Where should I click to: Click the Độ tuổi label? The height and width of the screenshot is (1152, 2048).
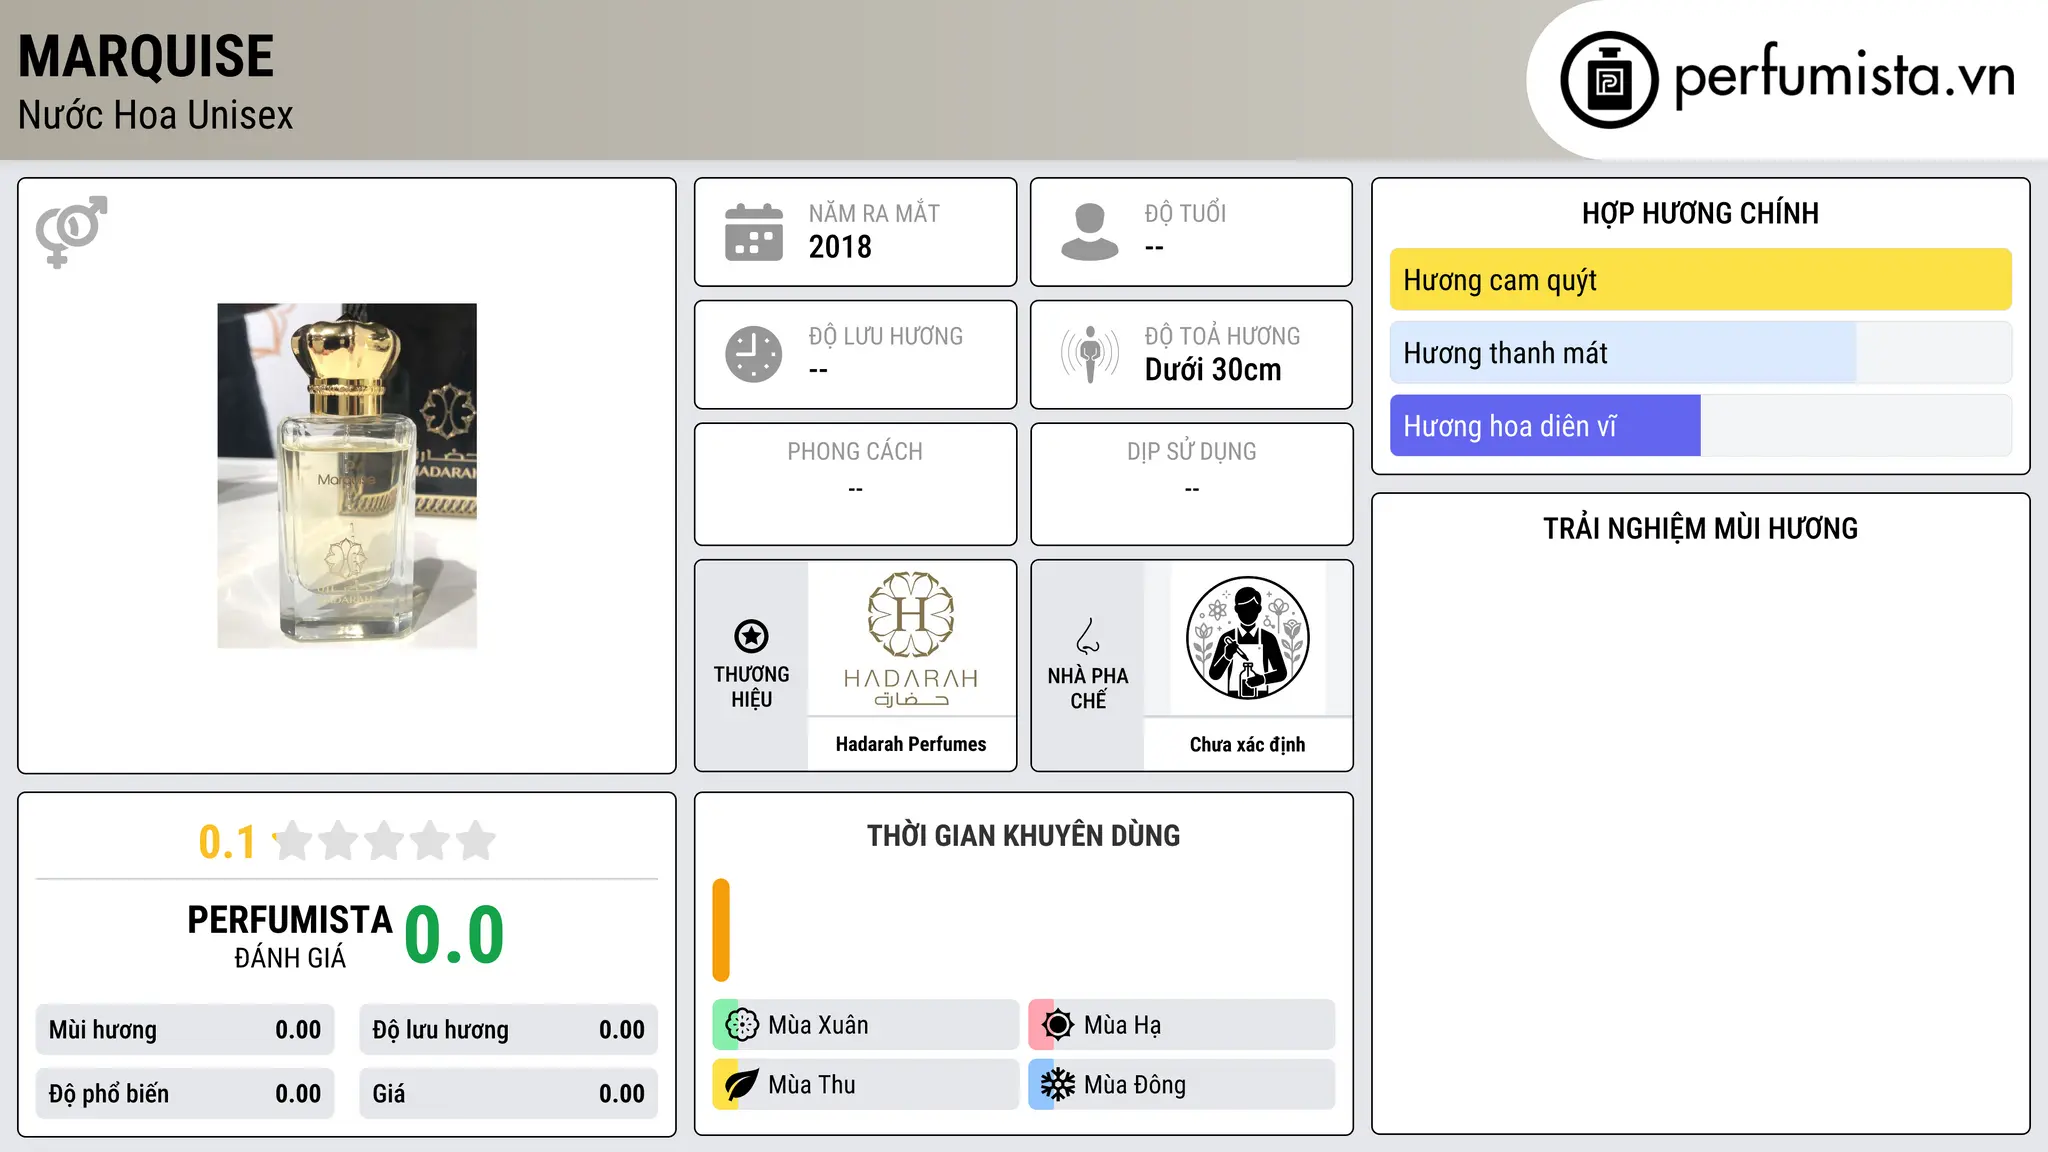1185,213
